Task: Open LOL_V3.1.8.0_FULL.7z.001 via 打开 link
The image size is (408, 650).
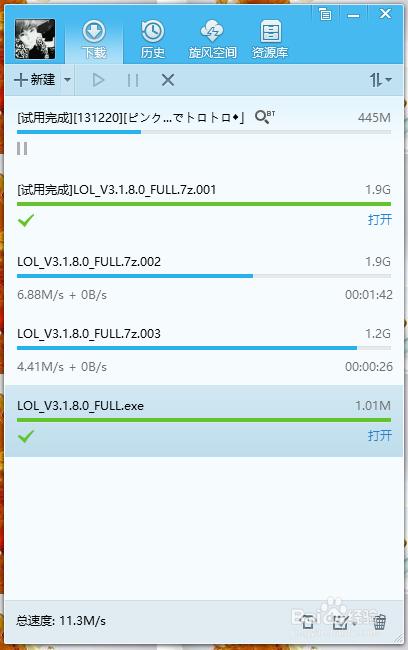Action: tap(380, 219)
